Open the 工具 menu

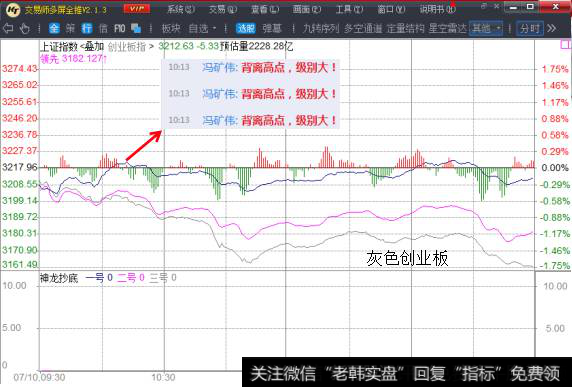tap(349, 9)
